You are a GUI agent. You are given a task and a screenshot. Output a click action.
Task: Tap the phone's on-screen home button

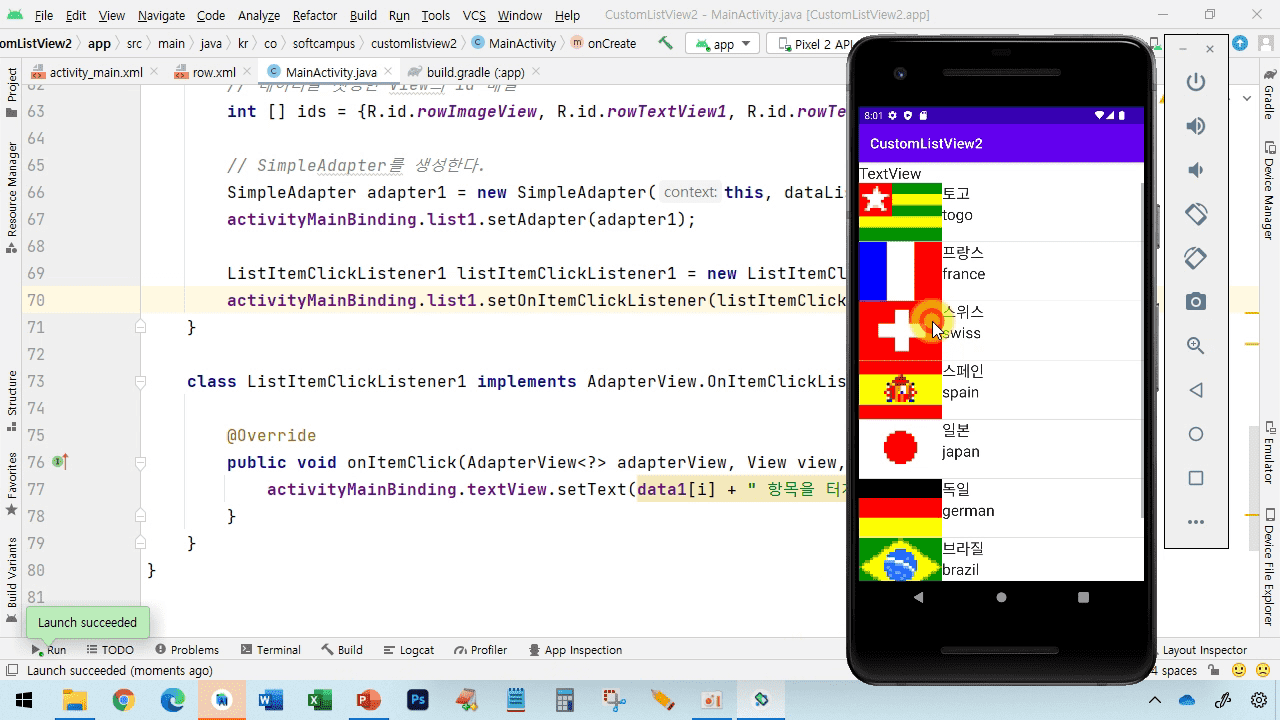(1001, 597)
